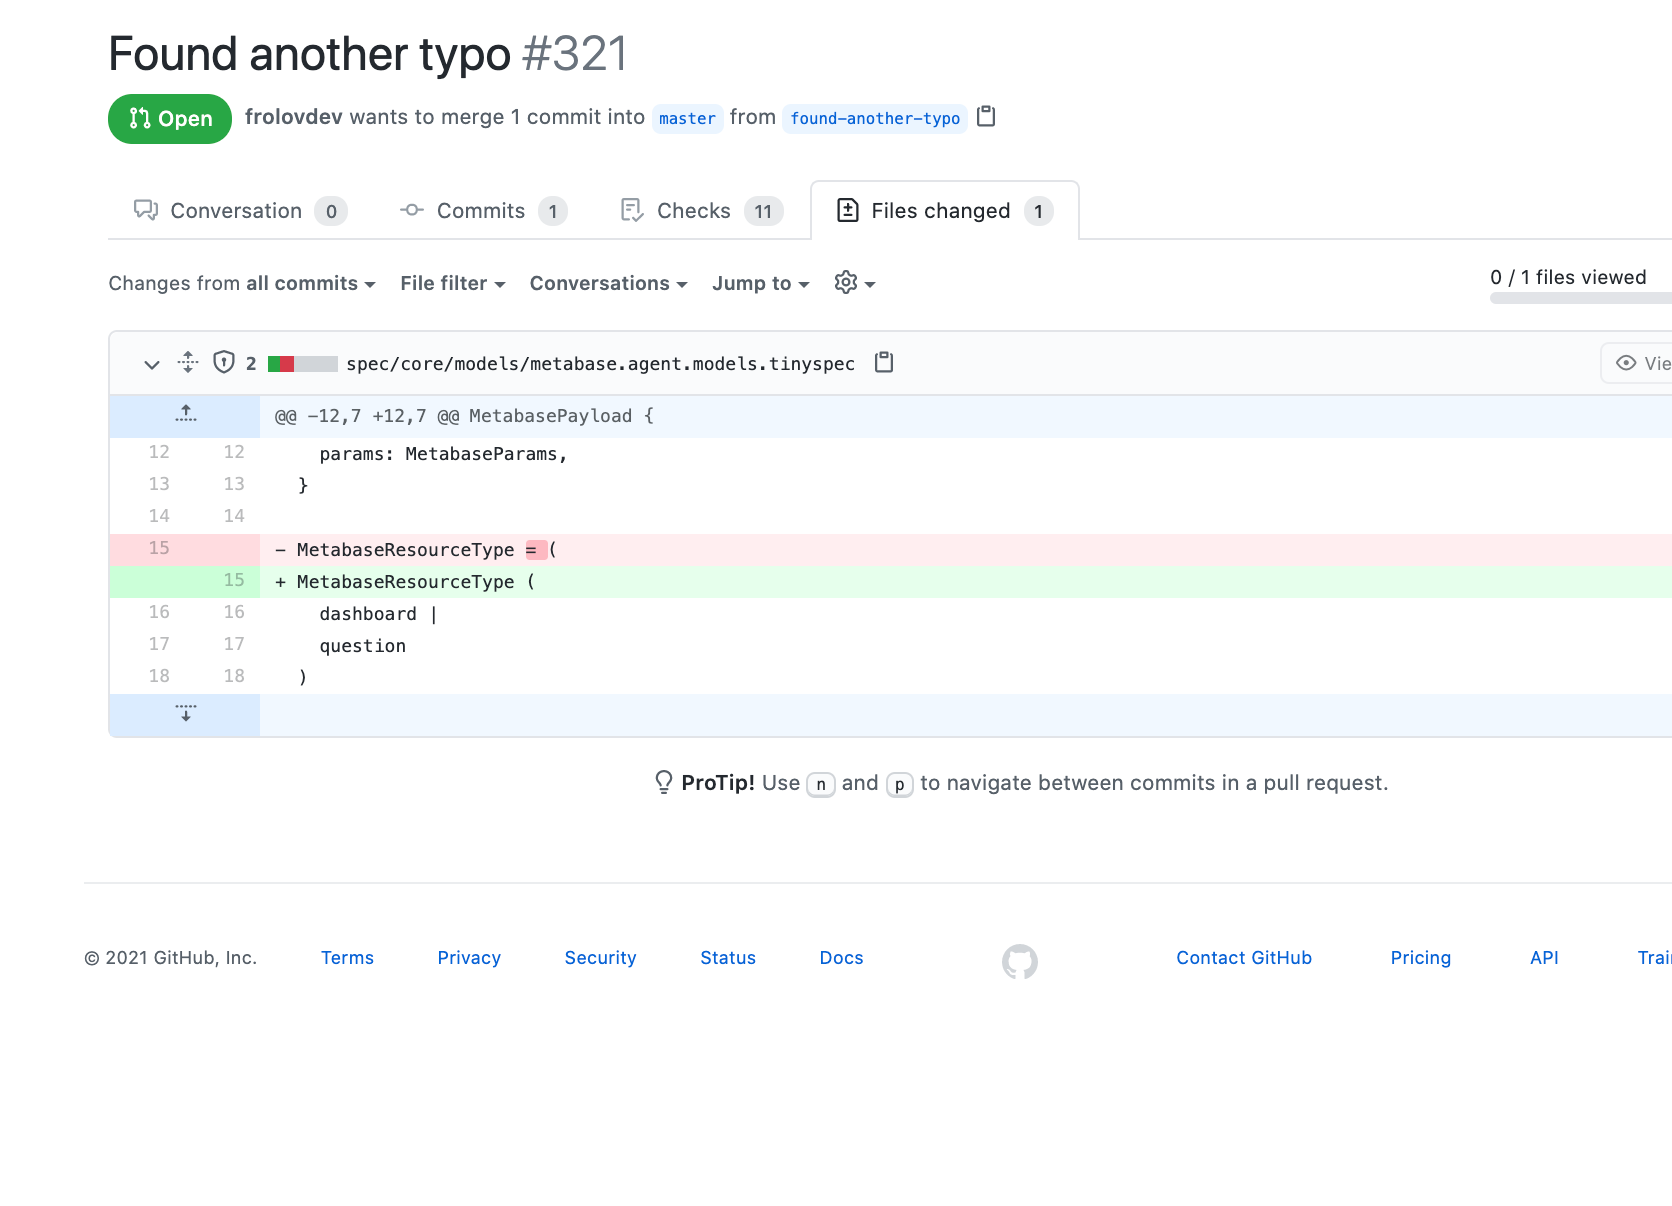Click the files viewed progress bar
1672x1206 pixels.
(1580, 298)
